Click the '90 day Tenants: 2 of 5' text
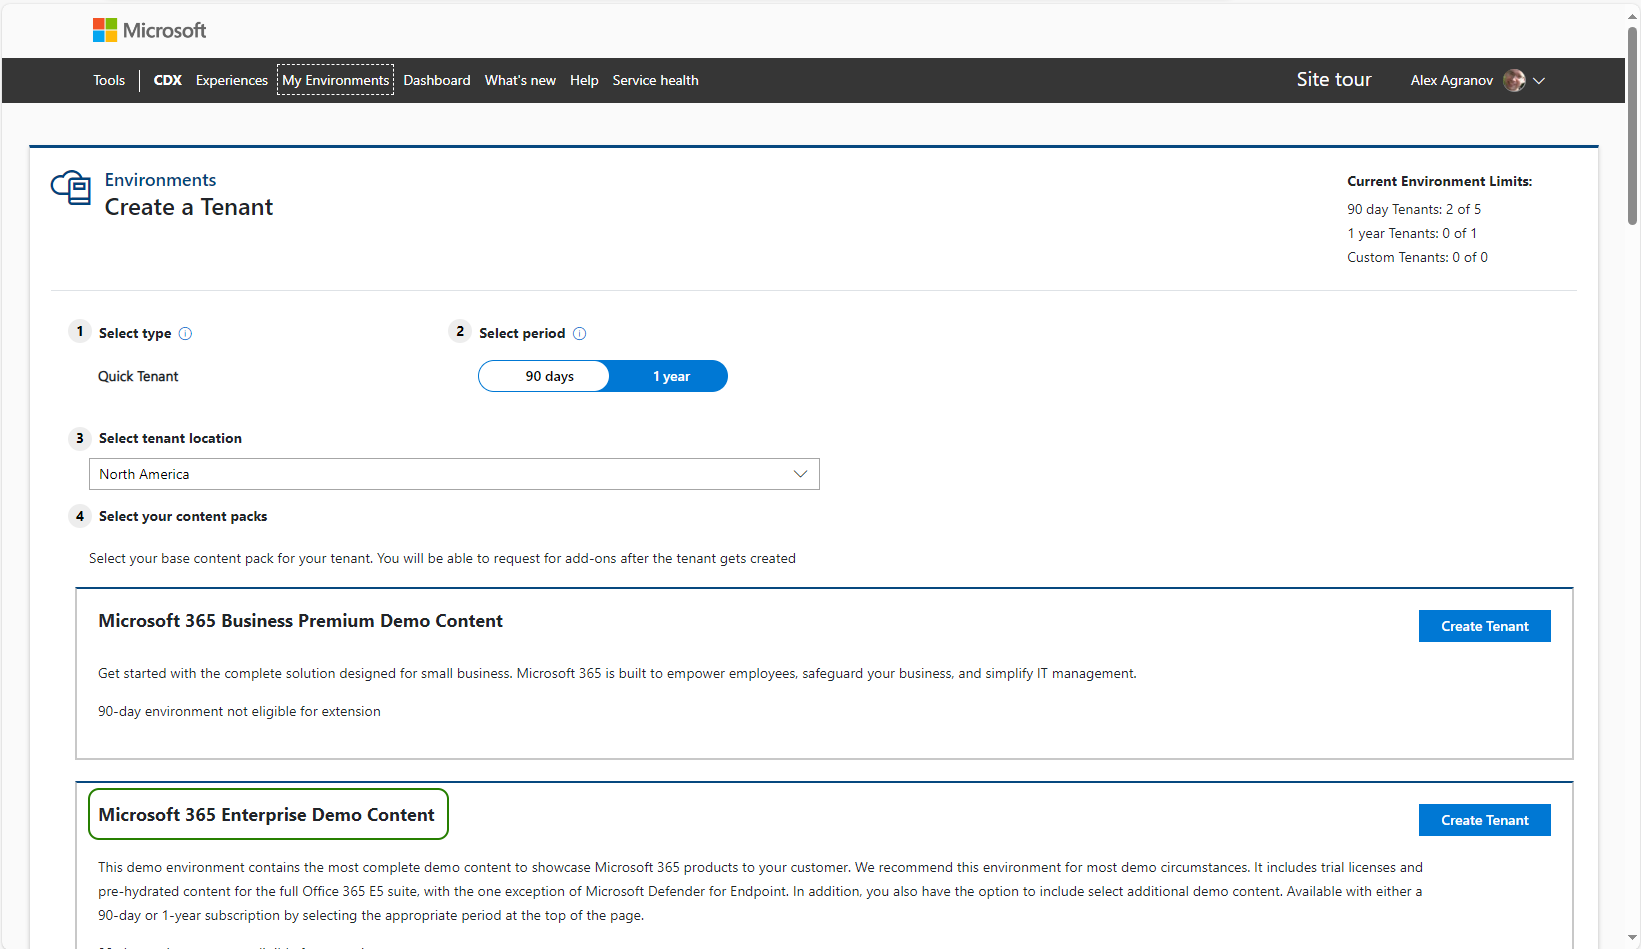The image size is (1641, 949). click(x=1414, y=209)
